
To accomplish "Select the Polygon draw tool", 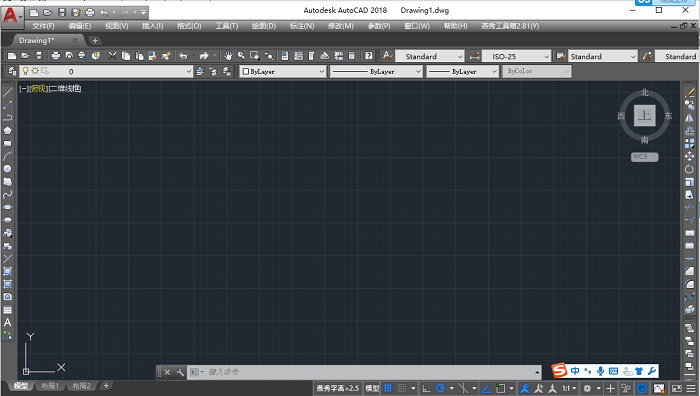I will [x=8, y=131].
